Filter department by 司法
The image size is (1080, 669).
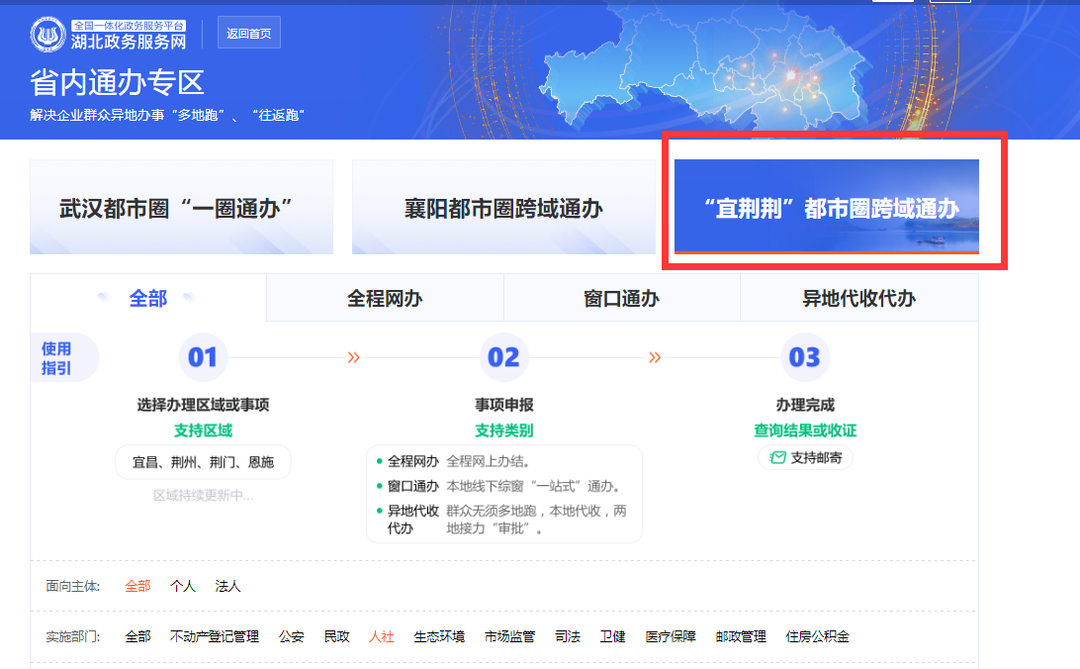coord(568,637)
